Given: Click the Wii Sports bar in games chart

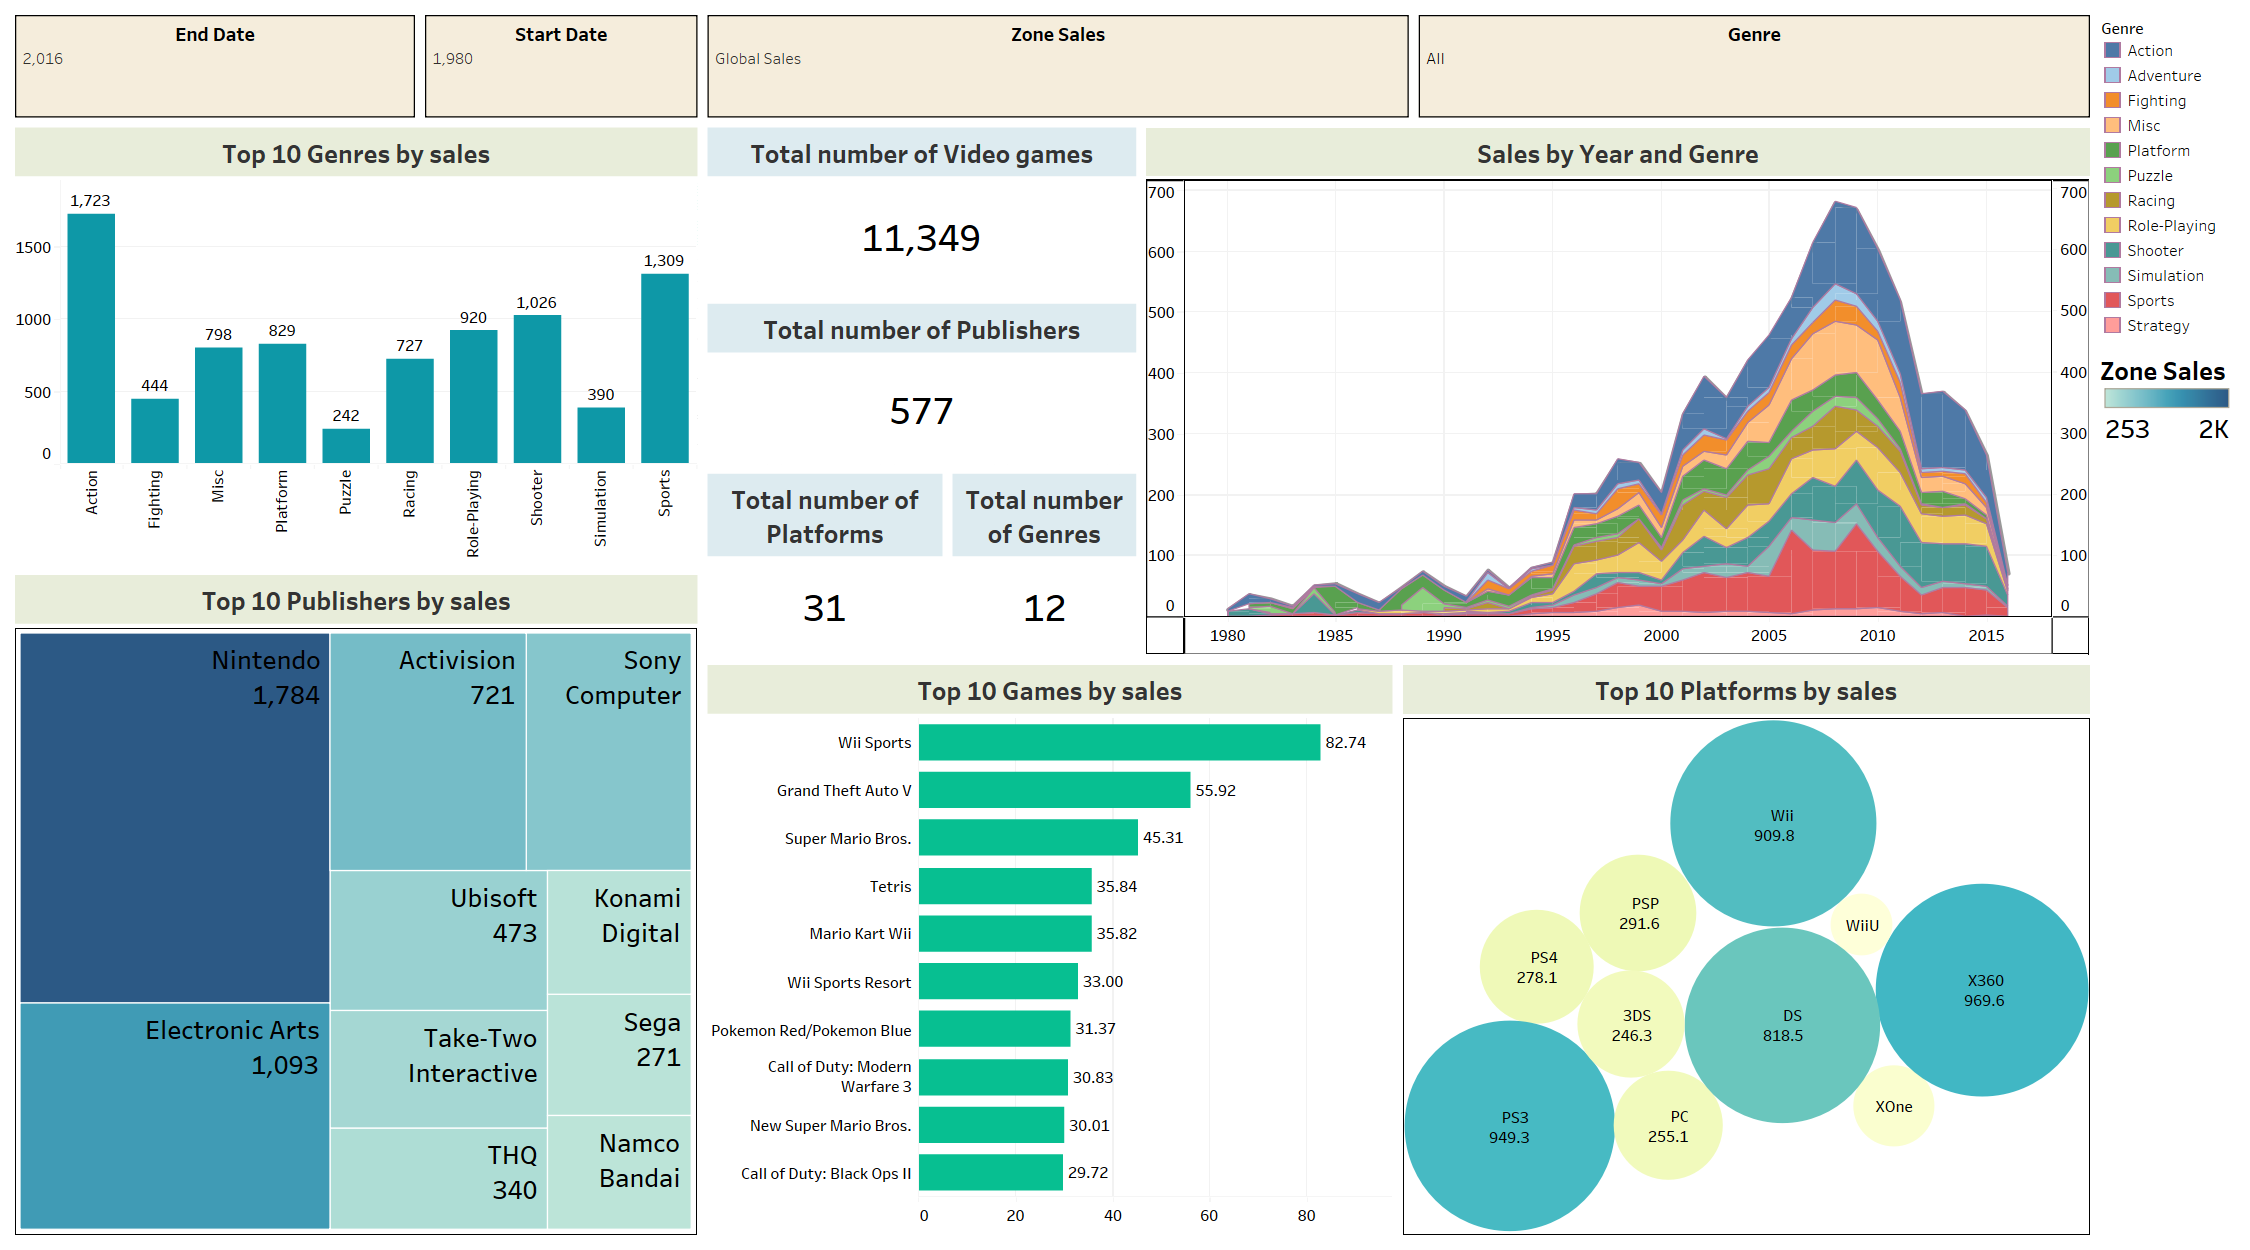Looking at the screenshot, I should click(x=1118, y=742).
